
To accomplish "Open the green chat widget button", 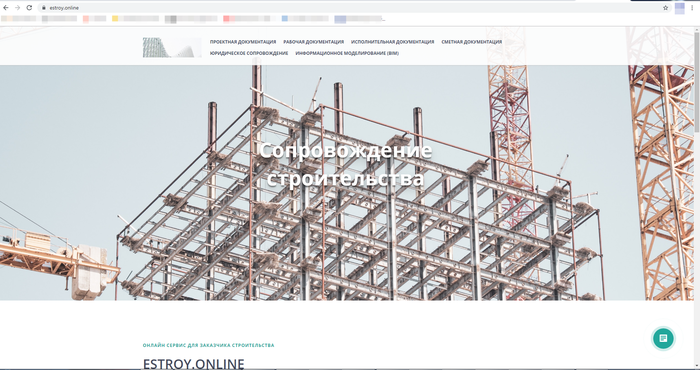I will pyautogui.click(x=663, y=338).
